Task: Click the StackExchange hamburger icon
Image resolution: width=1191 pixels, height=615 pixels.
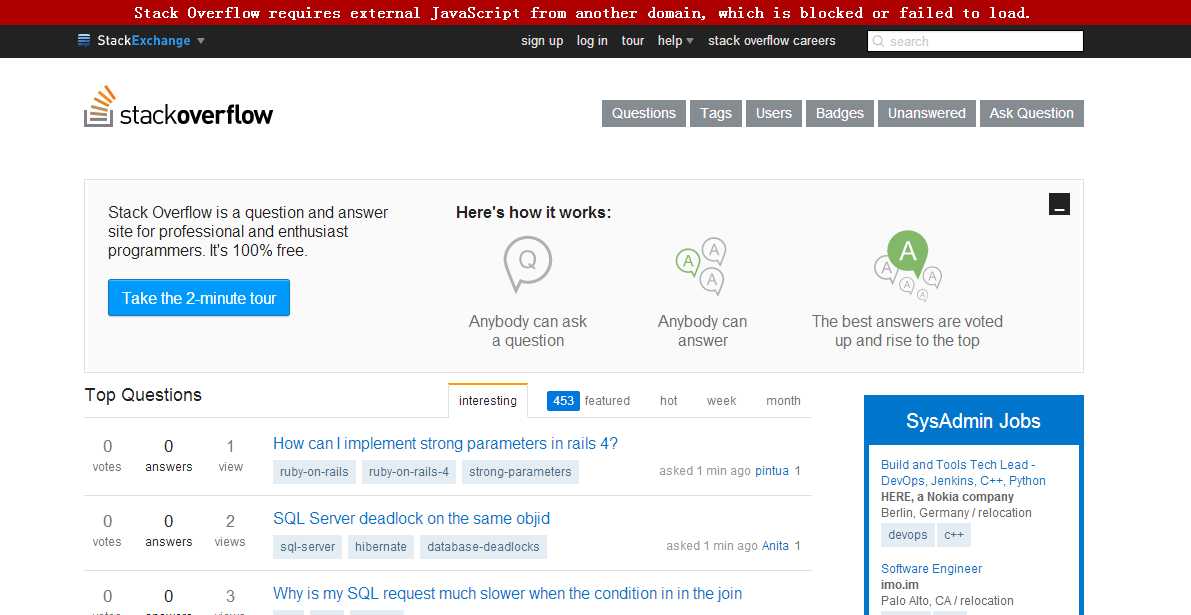Action: pyautogui.click(x=84, y=40)
